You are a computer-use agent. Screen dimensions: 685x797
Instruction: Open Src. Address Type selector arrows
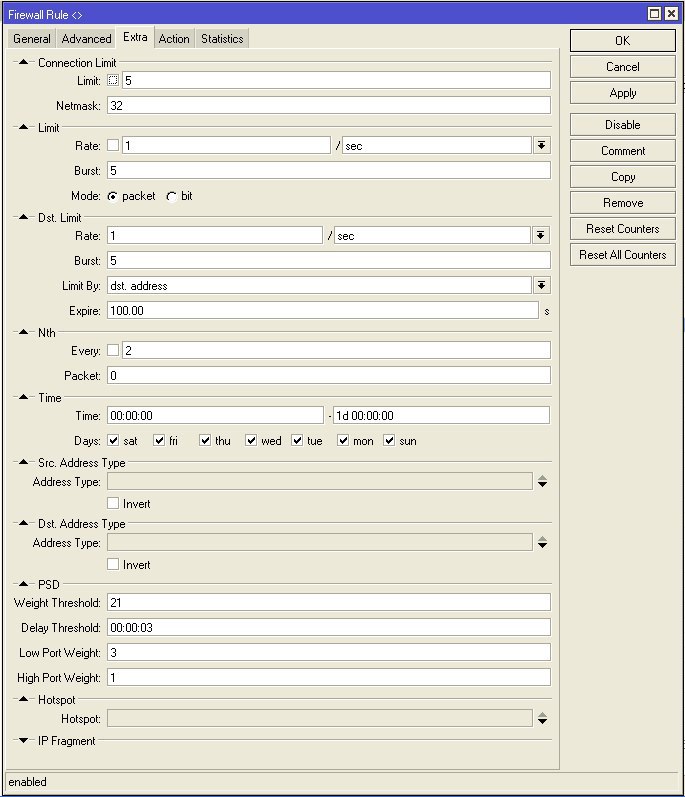click(x=542, y=481)
